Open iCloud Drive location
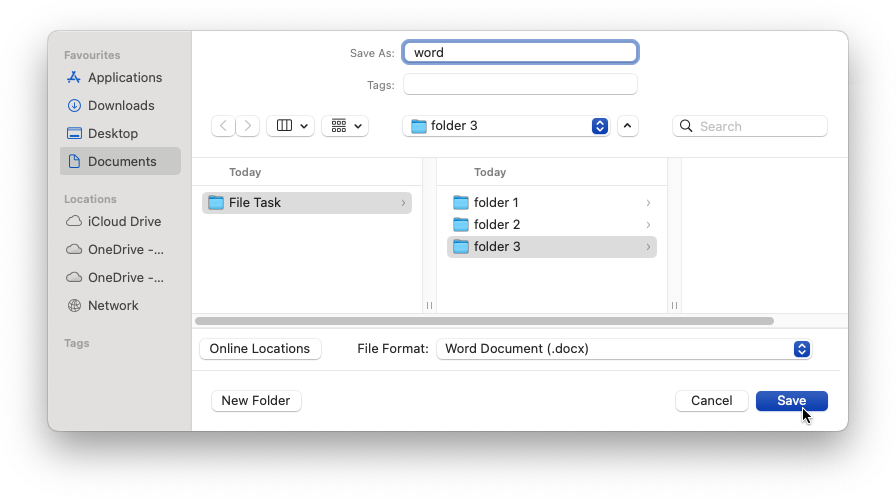The image size is (896, 499). pyautogui.click(x=114, y=221)
